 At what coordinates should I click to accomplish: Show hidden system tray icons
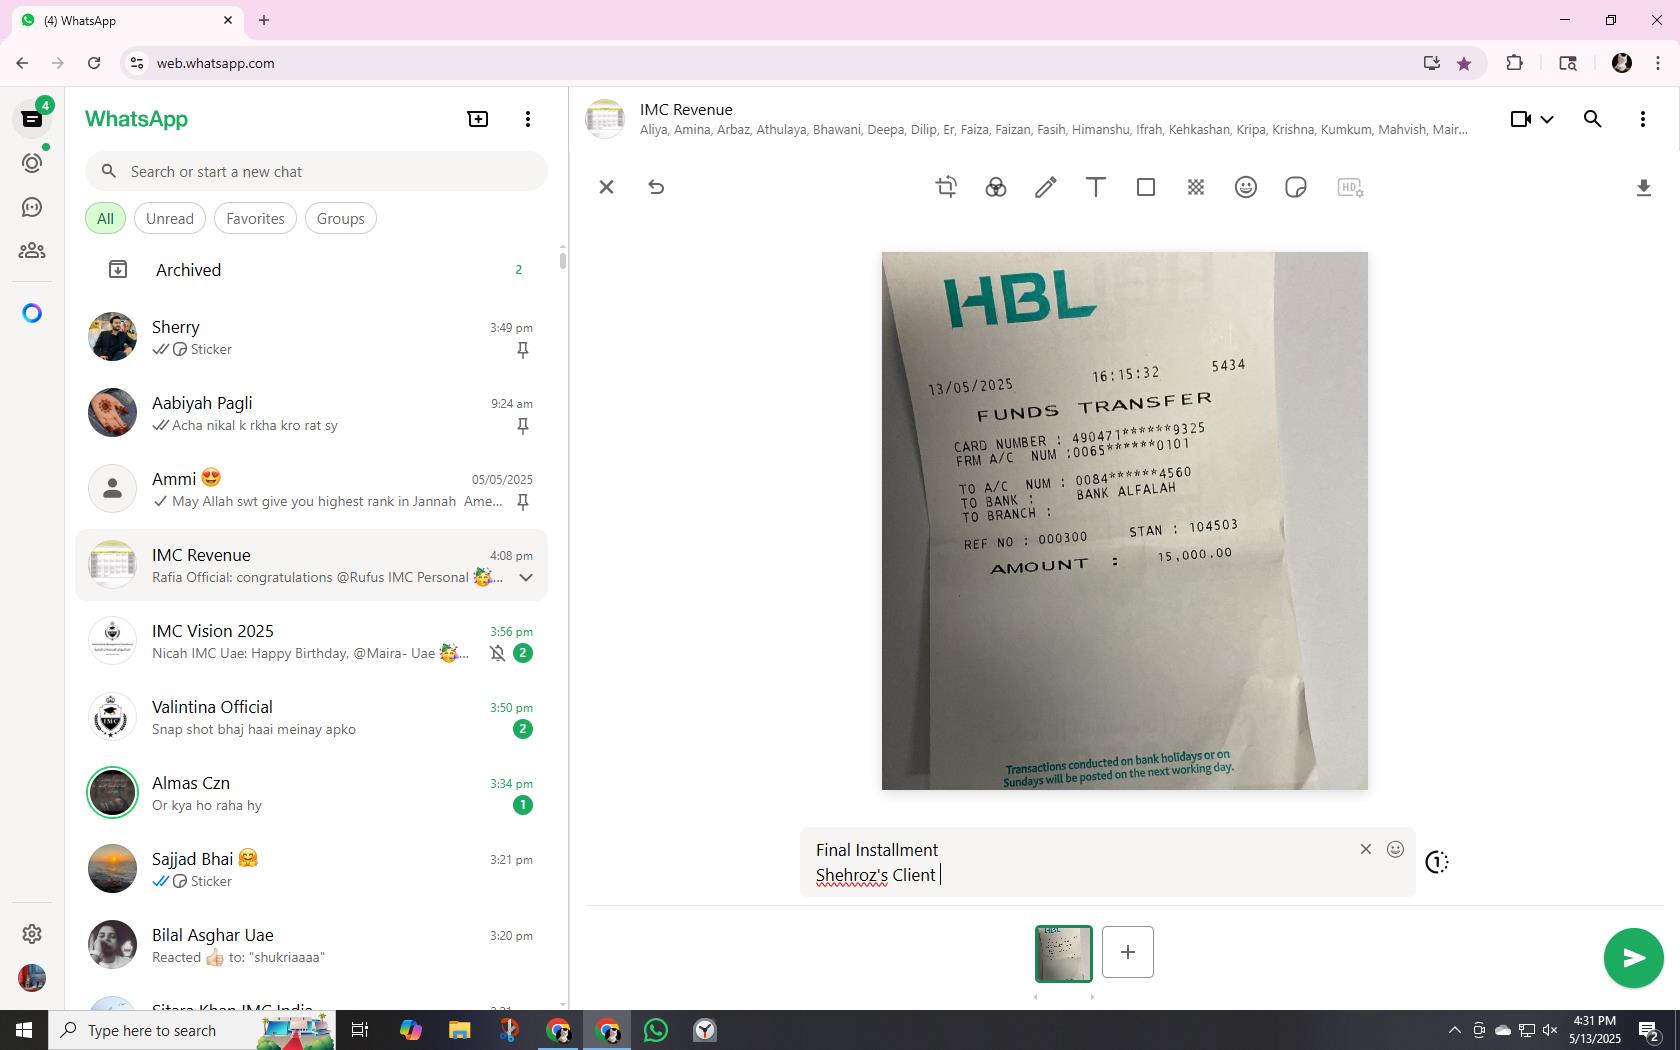pyautogui.click(x=1455, y=1030)
